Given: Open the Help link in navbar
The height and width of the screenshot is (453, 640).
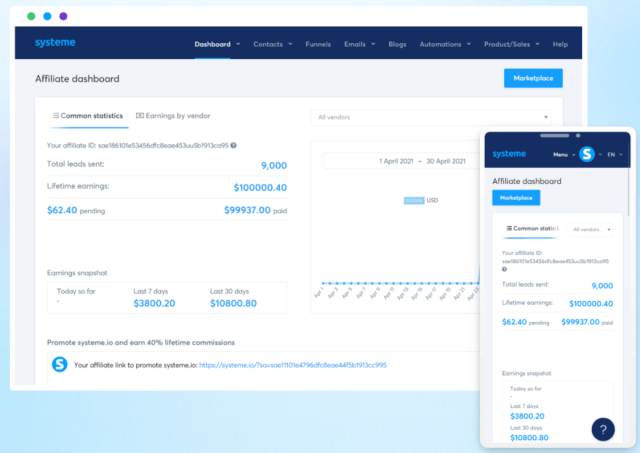Looking at the screenshot, I should [x=560, y=44].
